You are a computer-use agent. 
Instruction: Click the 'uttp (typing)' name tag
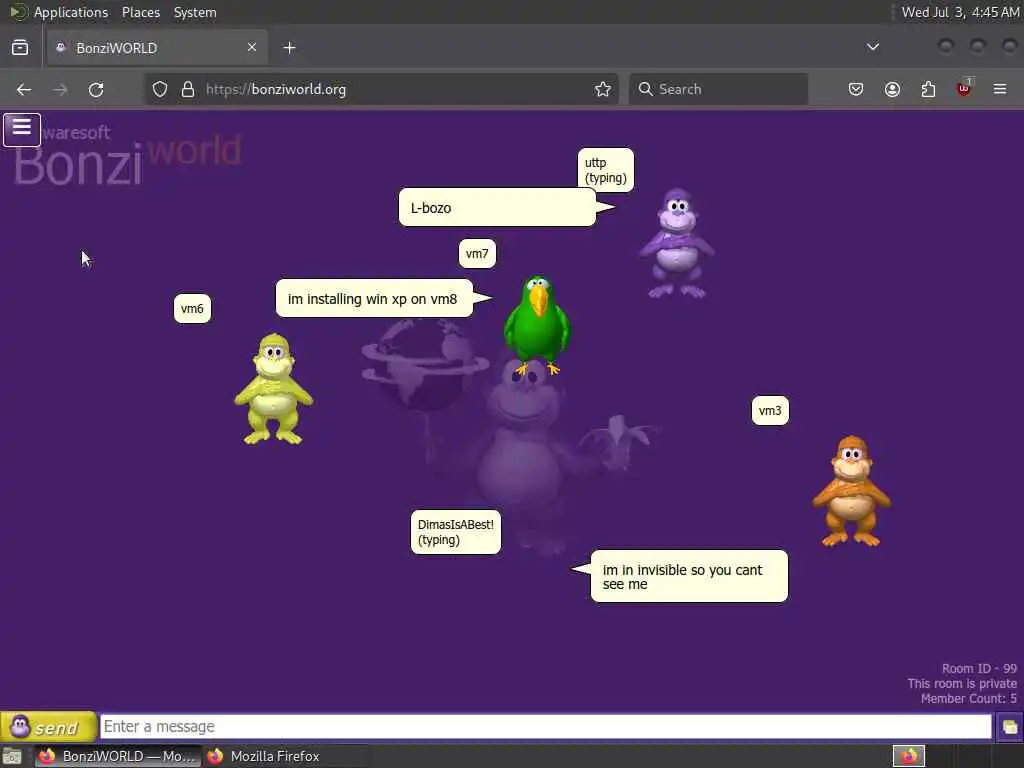[x=605, y=170]
